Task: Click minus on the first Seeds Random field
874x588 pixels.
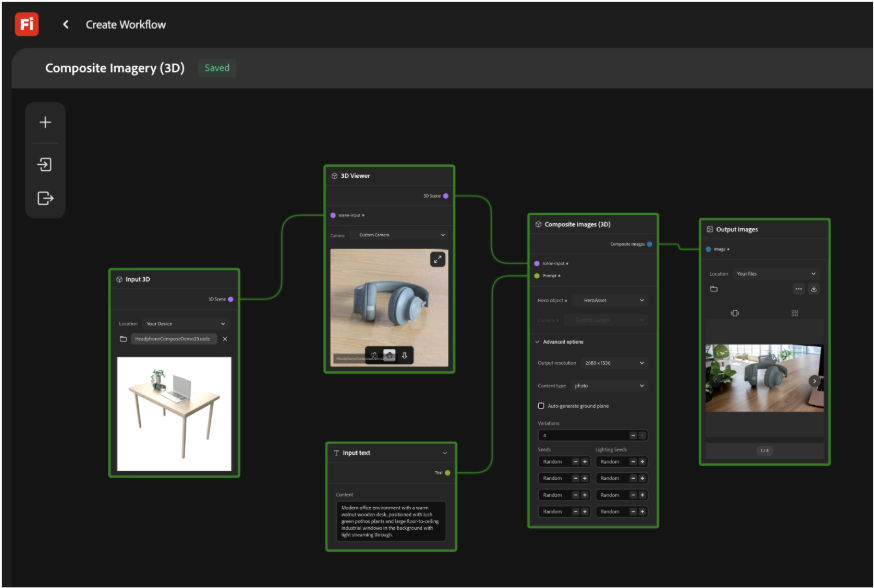Action: (x=576, y=461)
